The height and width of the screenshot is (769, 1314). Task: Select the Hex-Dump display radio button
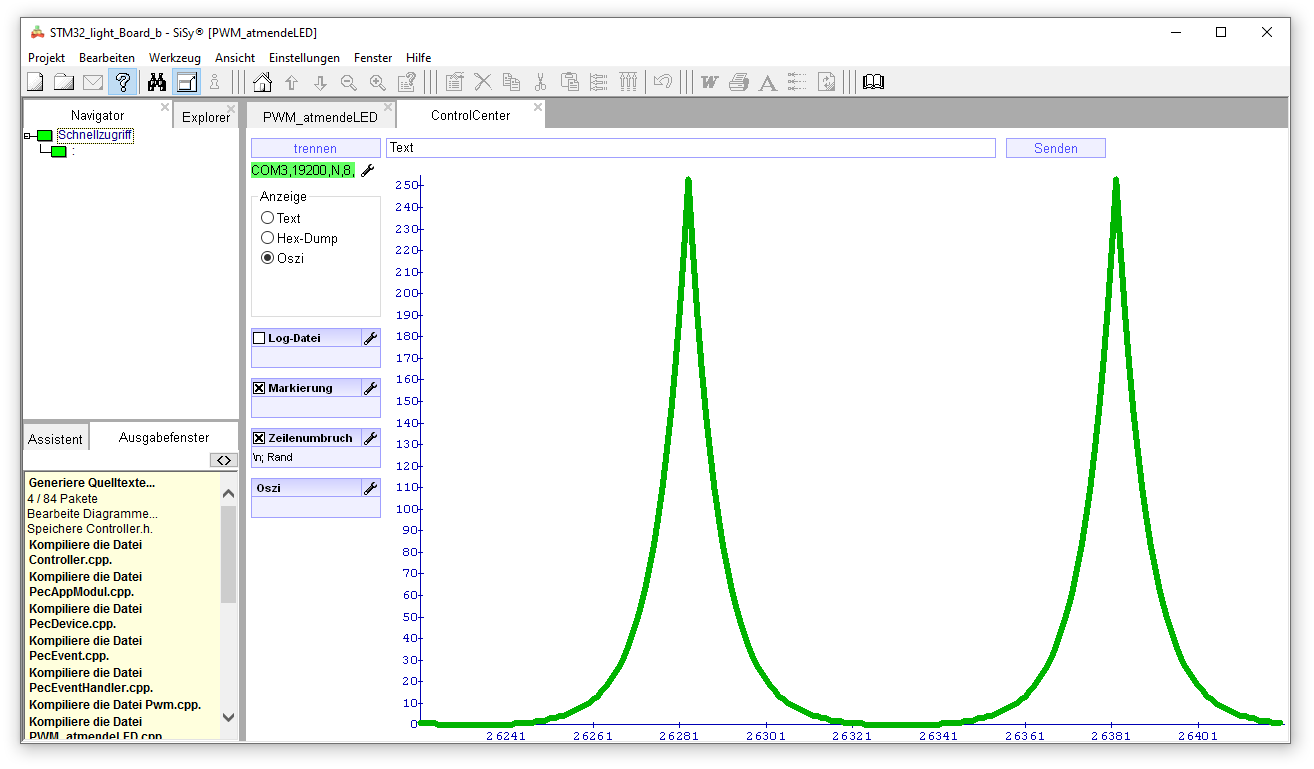[267, 238]
